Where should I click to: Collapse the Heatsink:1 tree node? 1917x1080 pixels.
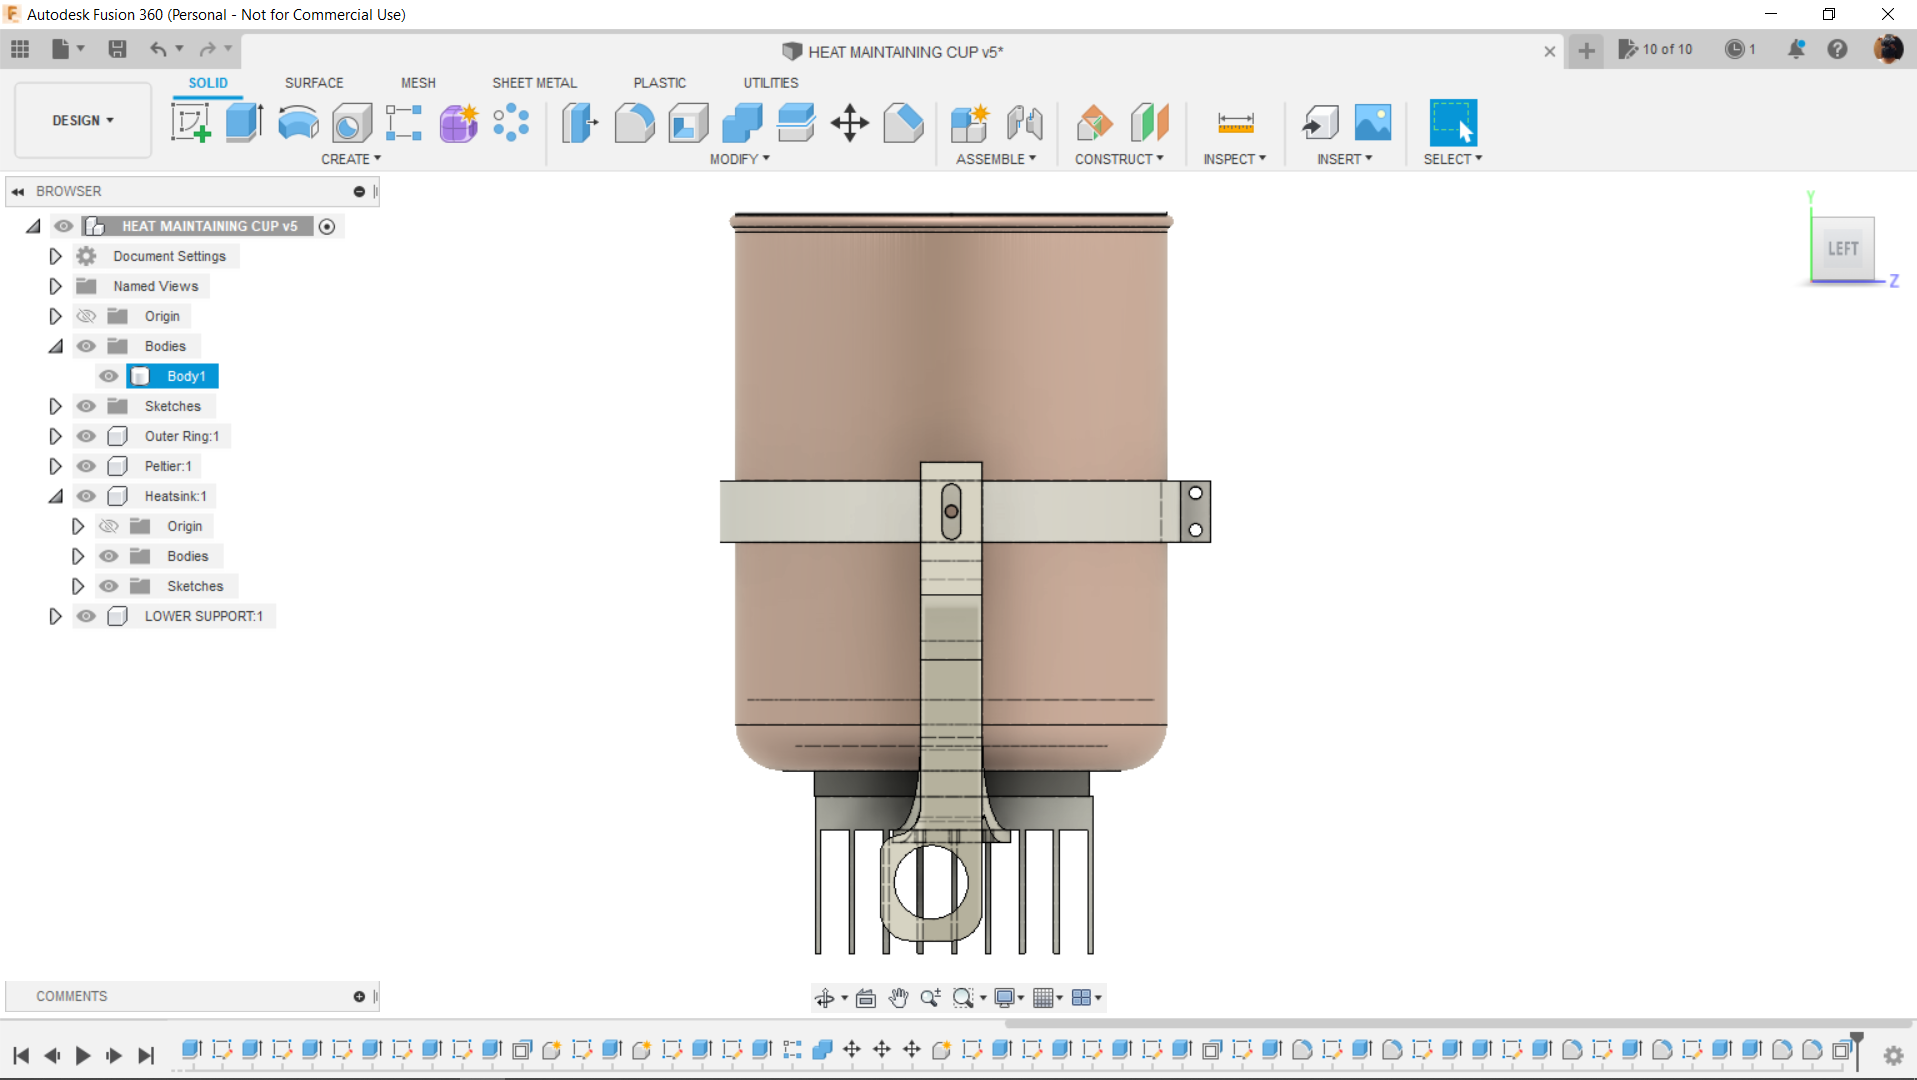pyautogui.click(x=55, y=496)
